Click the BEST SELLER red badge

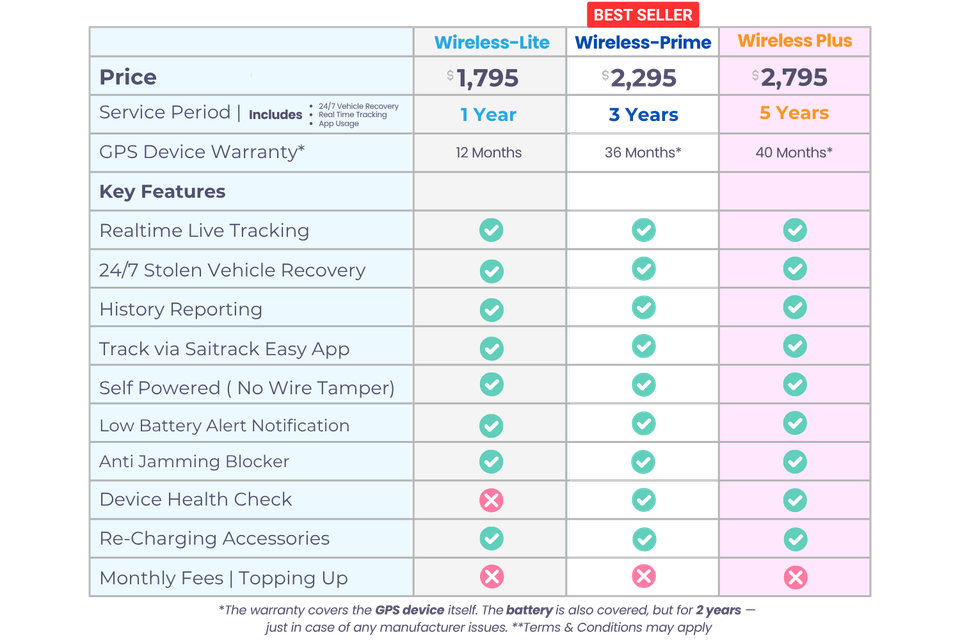click(x=643, y=15)
